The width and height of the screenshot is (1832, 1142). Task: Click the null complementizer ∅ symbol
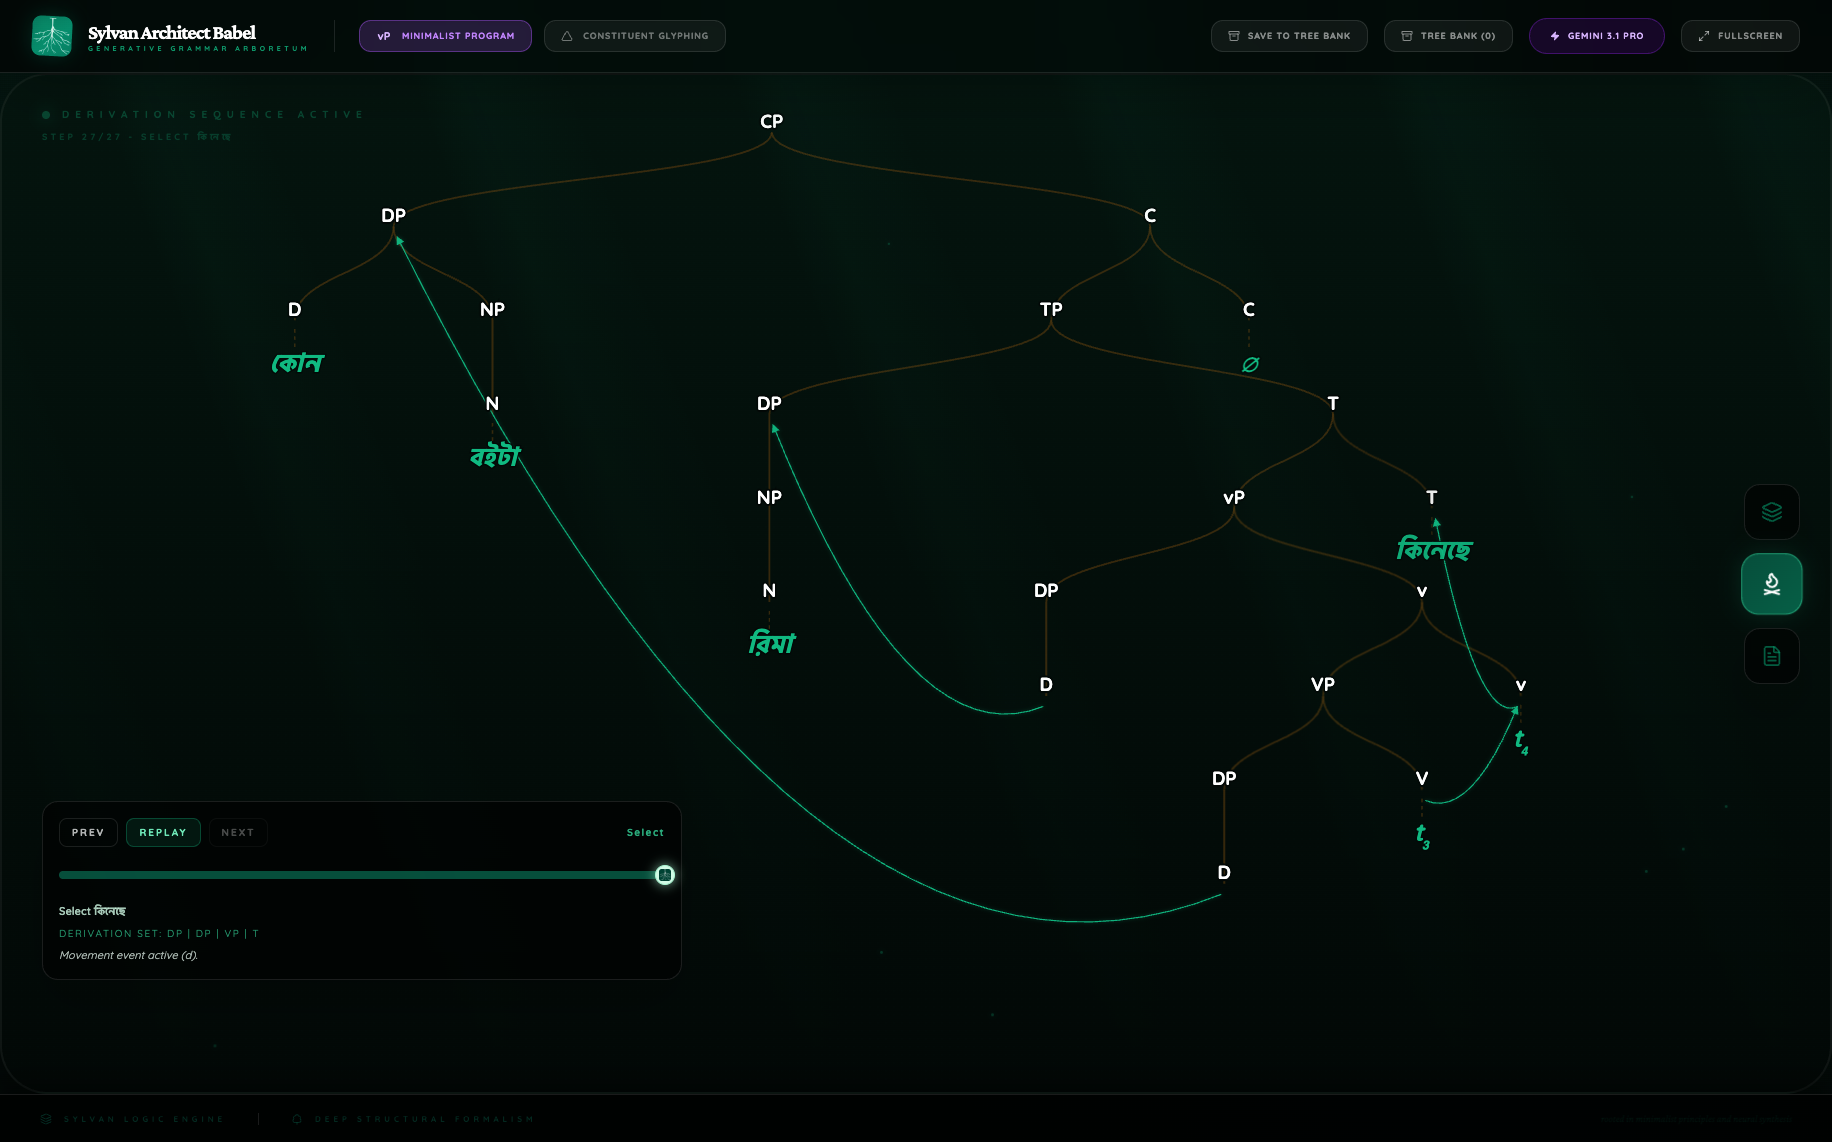pyautogui.click(x=1250, y=365)
